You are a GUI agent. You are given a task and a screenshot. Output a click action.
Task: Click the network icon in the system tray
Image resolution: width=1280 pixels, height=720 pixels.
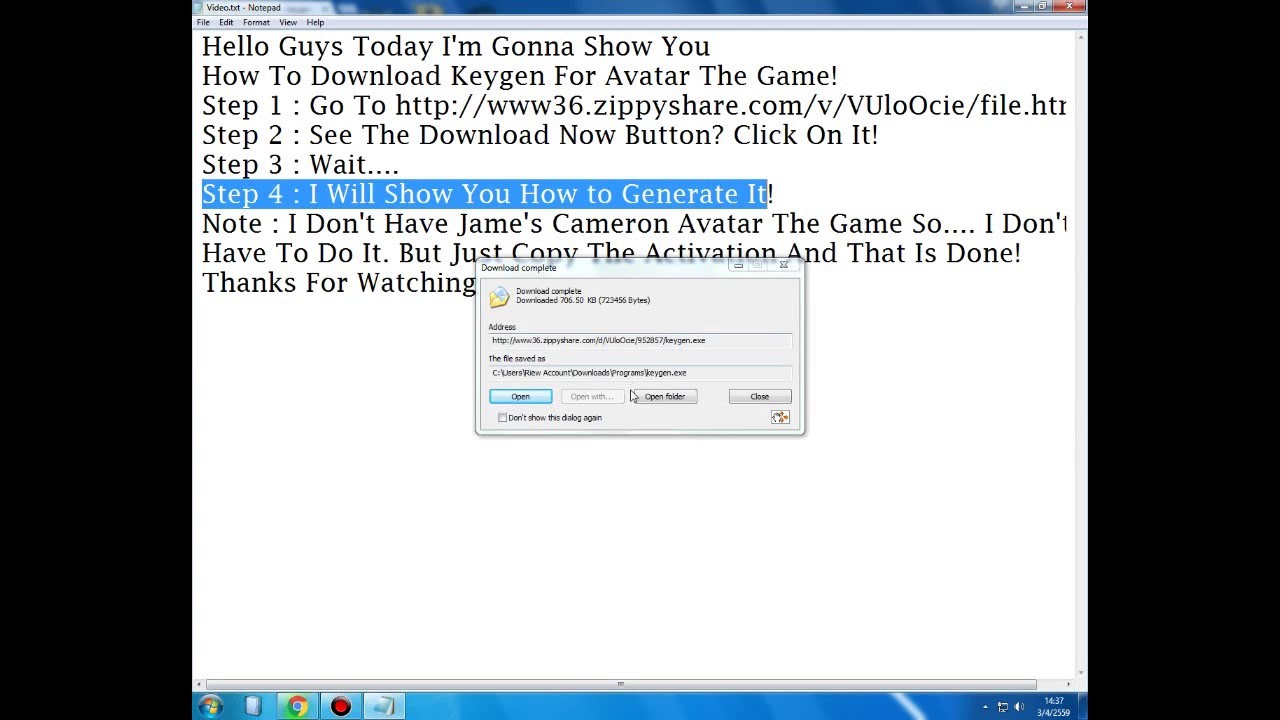coord(1003,707)
